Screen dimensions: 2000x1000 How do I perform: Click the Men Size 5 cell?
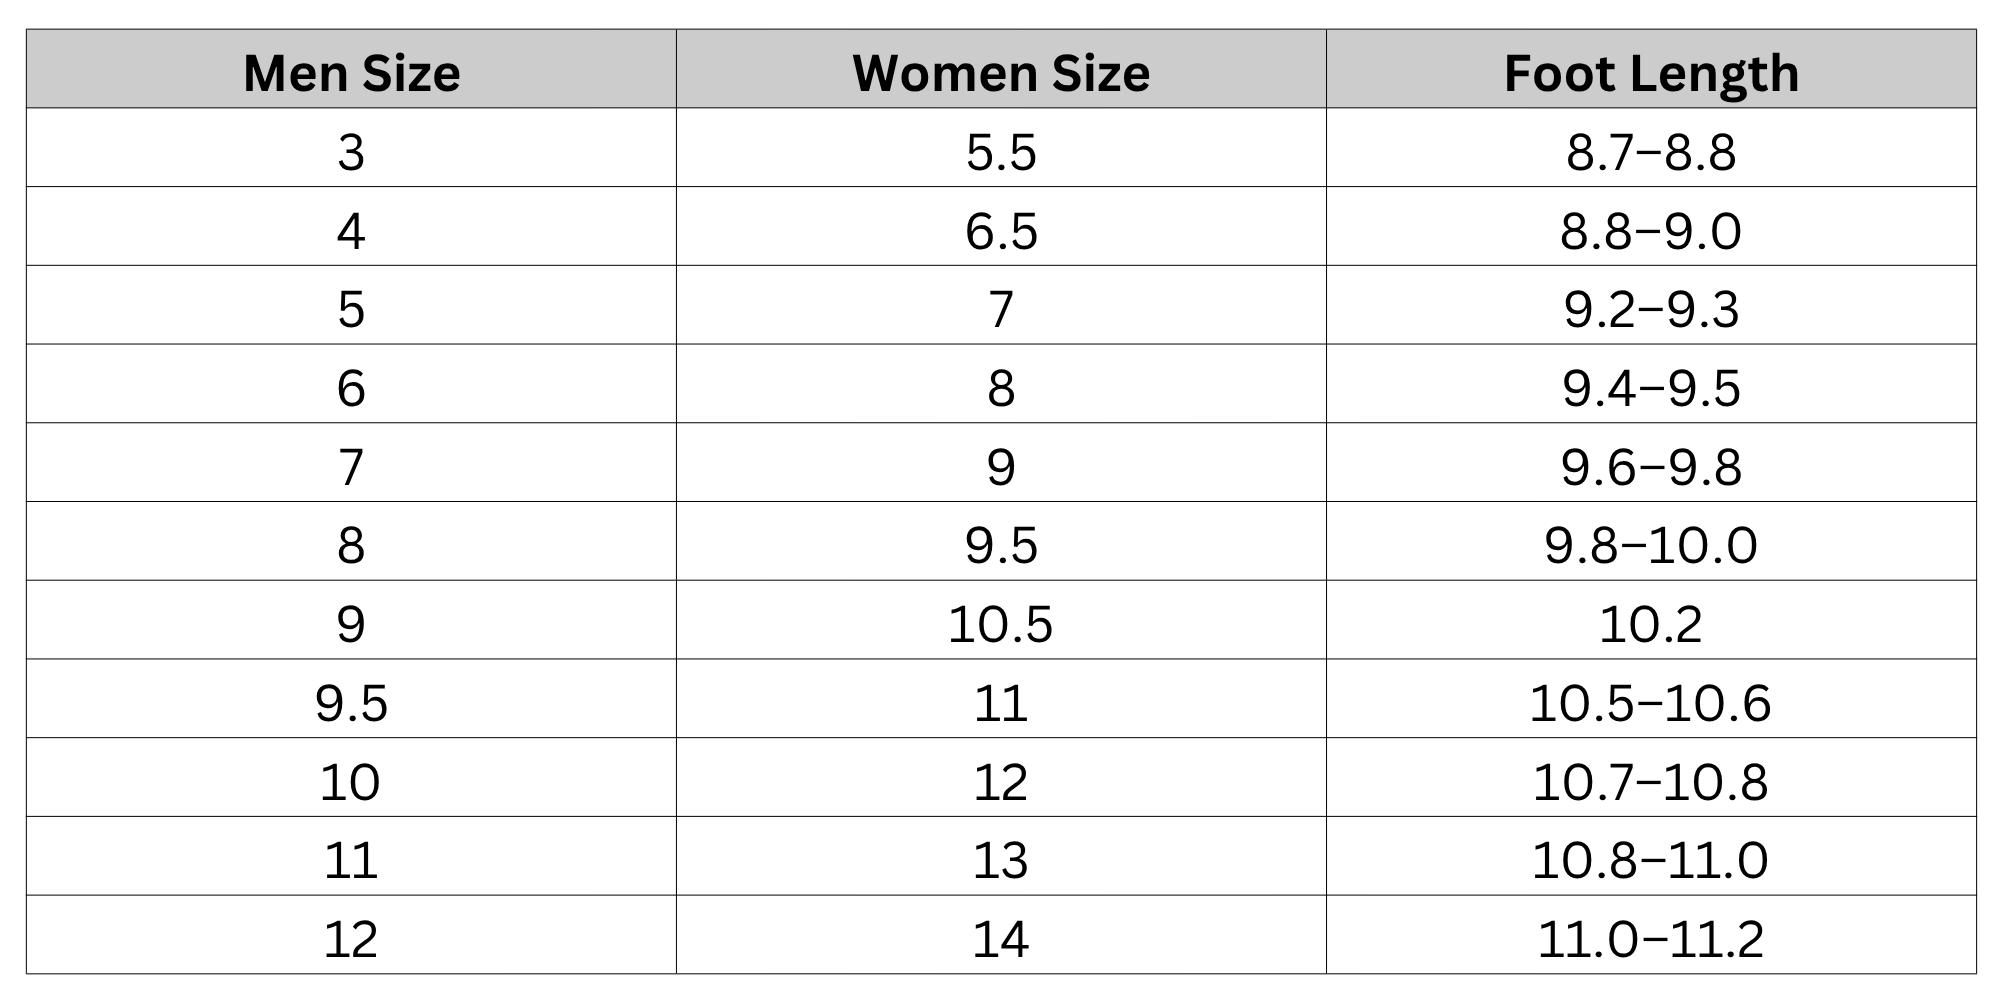(351, 305)
